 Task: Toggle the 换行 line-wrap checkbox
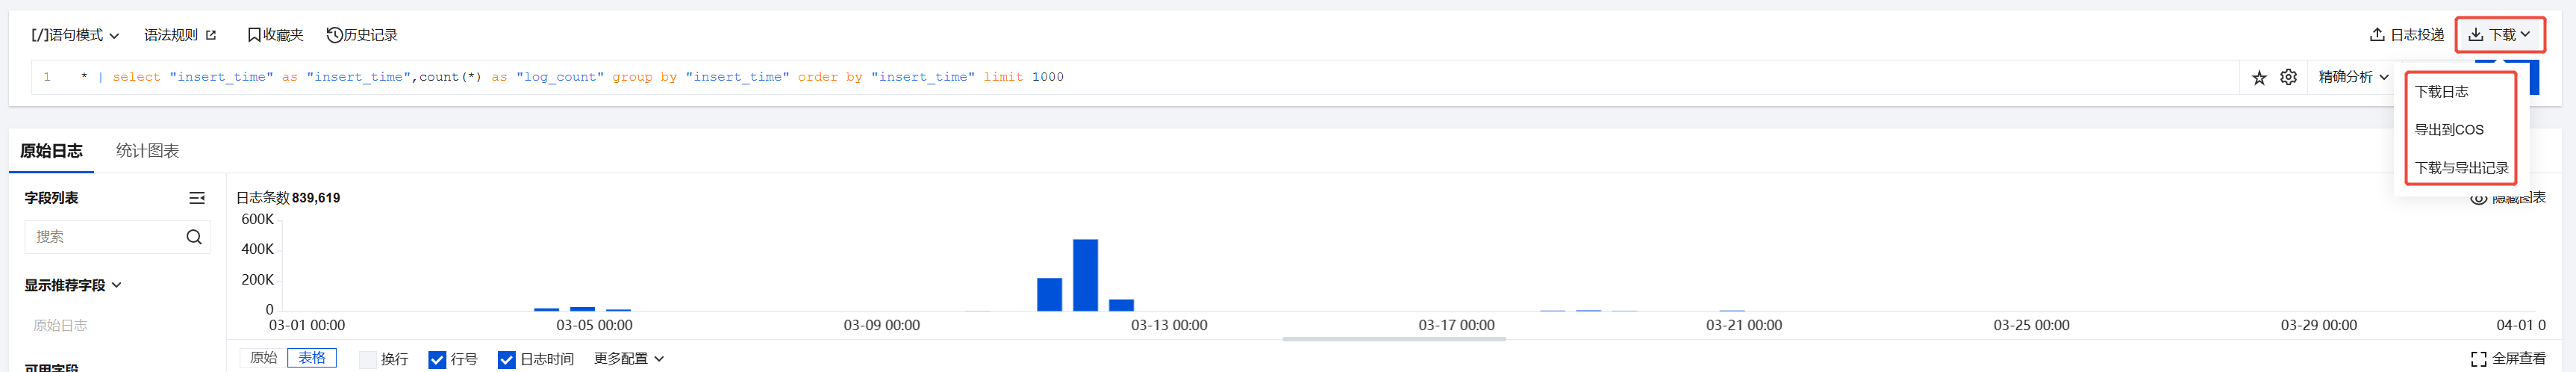(x=368, y=360)
